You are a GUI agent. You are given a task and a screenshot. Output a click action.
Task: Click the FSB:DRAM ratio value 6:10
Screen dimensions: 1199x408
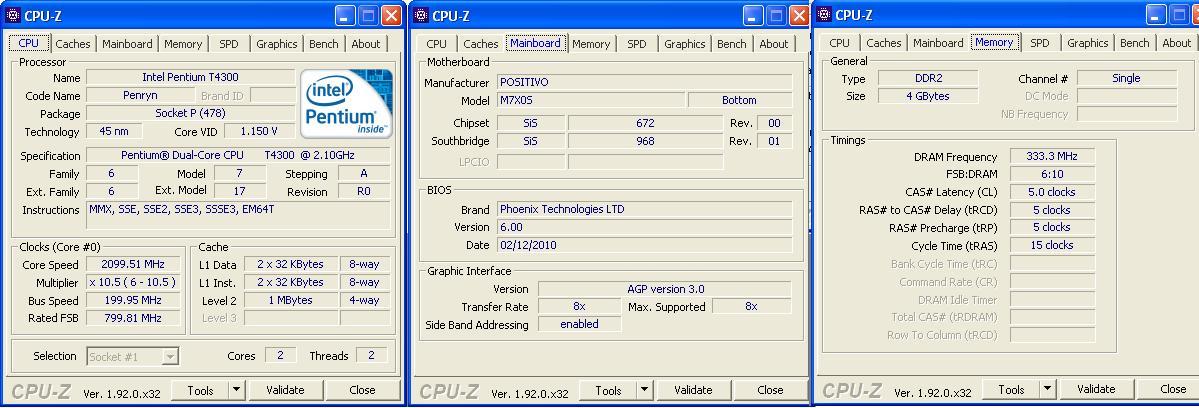(x=1052, y=174)
